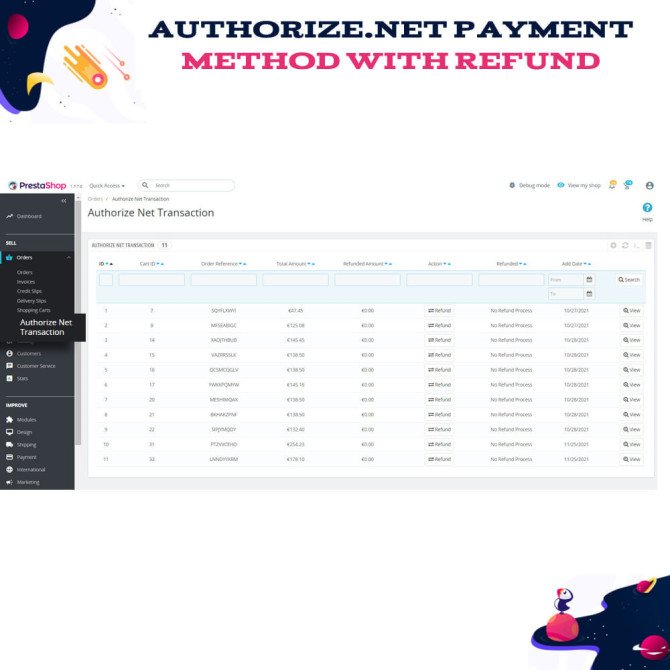This screenshot has width=670, height=670.
Task: Open Customer Service in sidebar
Action: tap(31, 366)
